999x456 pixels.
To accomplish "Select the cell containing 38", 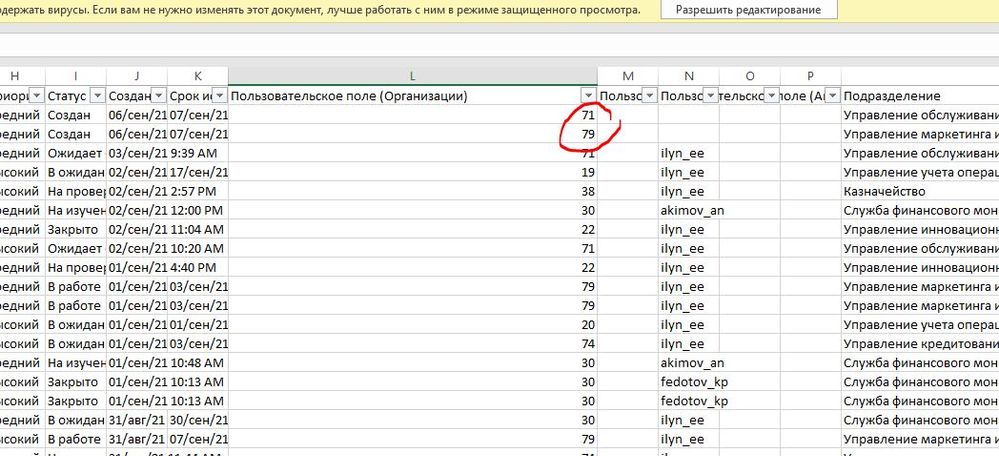I will pyautogui.click(x=412, y=191).
